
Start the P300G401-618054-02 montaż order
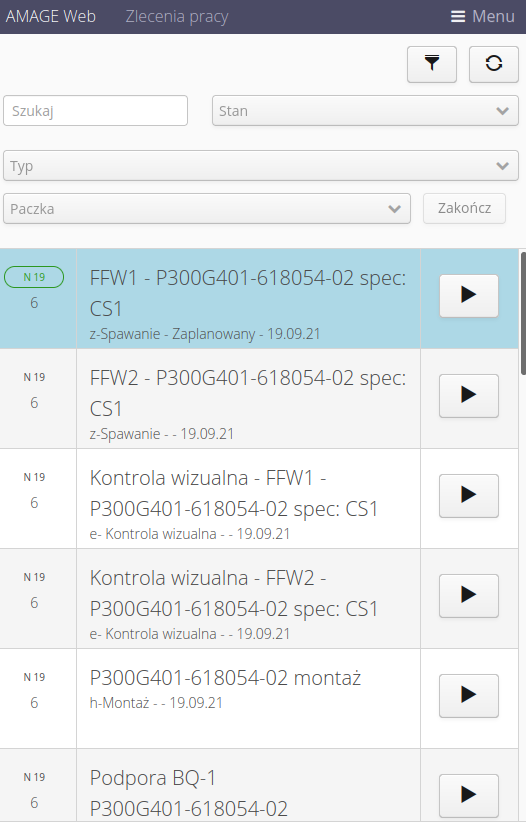tap(469, 696)
